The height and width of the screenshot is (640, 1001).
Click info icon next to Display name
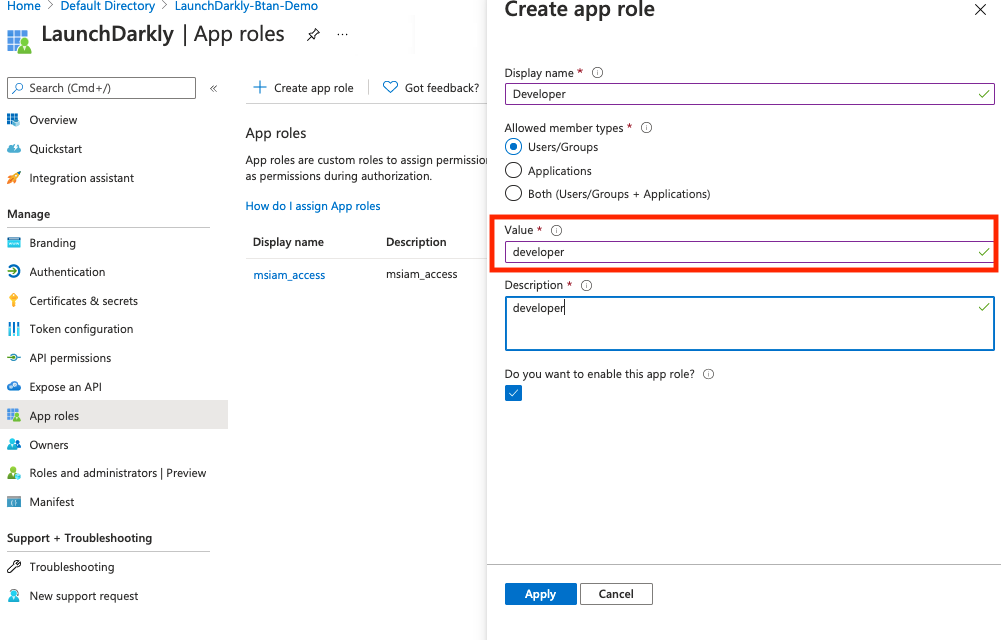tap(598, 73)
